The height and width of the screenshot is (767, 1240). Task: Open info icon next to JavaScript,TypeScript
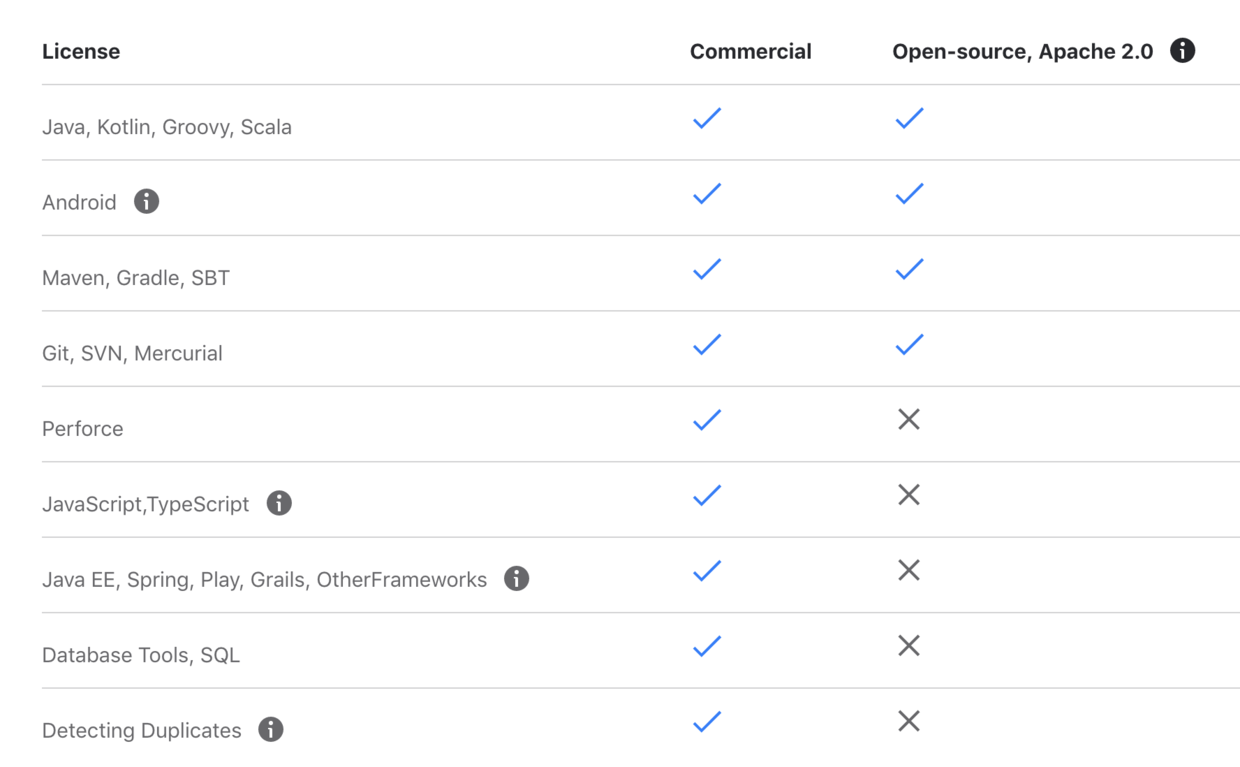279,503
